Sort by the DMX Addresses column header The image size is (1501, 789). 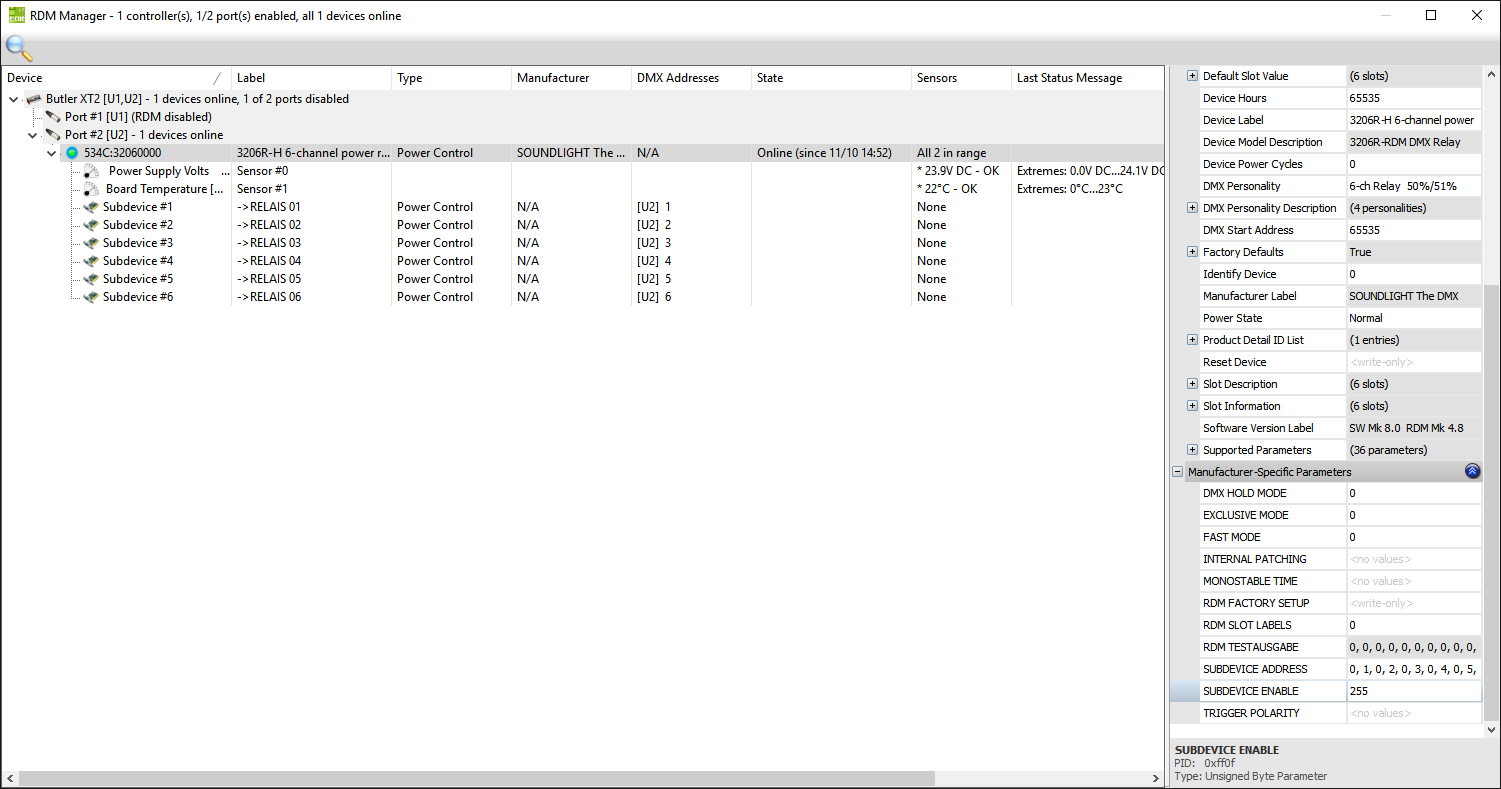click(677, 78)
